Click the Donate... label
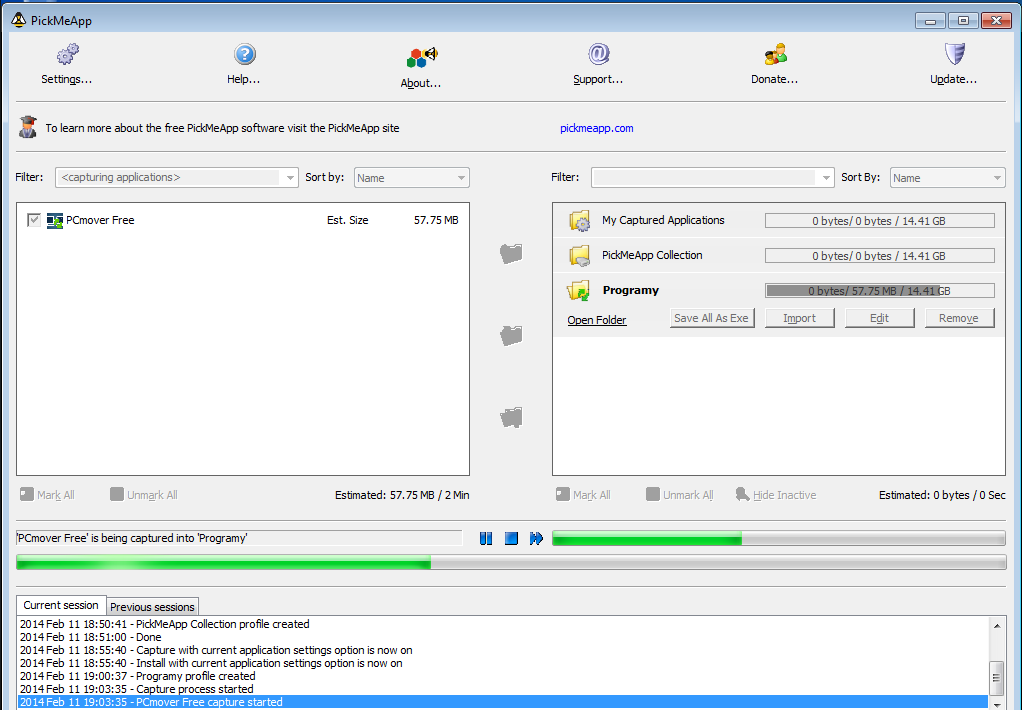Screen dimensions: 1022x710 774,79
